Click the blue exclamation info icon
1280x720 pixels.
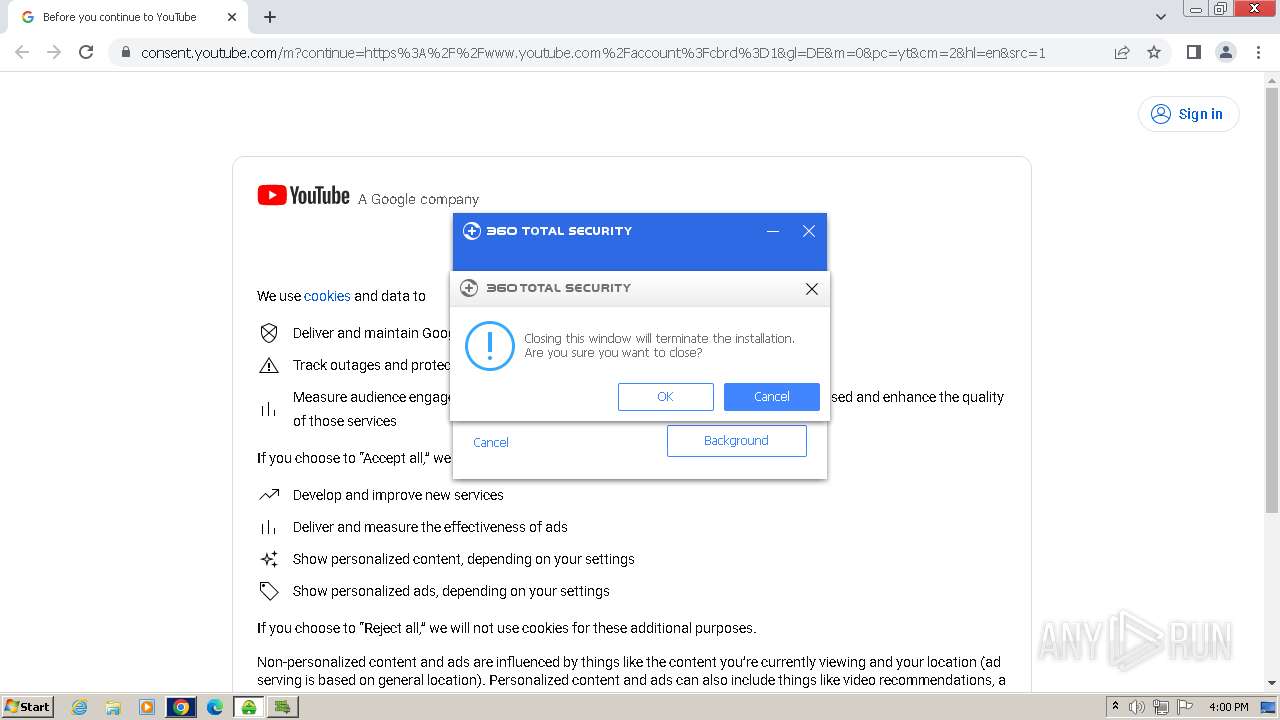(x=490, y=346)
